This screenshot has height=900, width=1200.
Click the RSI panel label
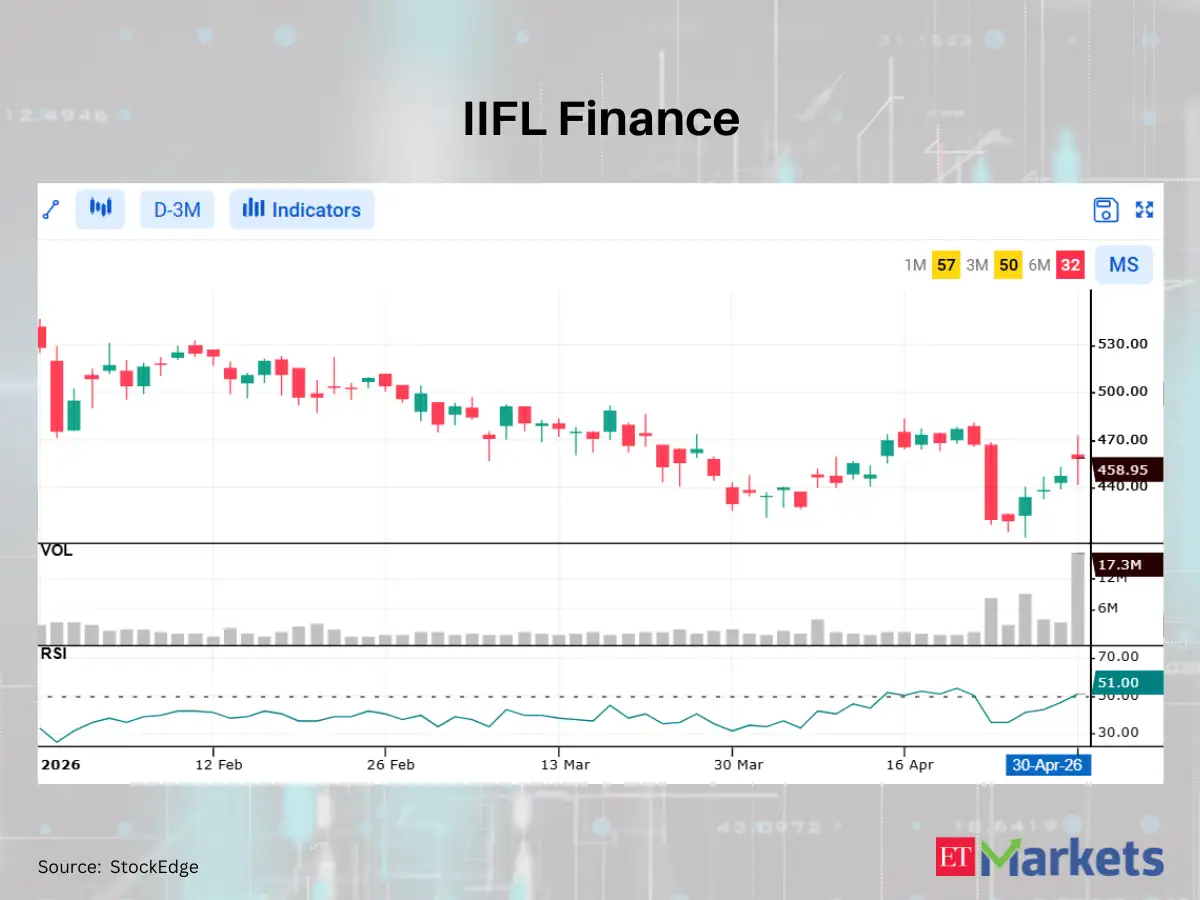click(53, 655)
